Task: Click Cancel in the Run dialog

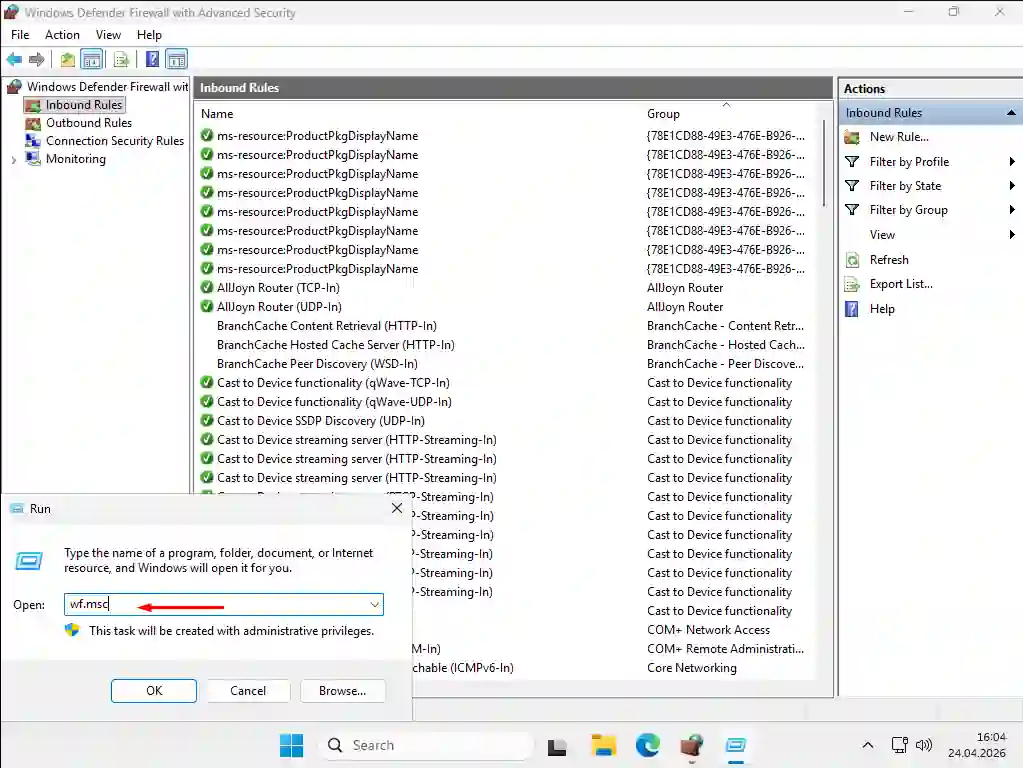Action: [x=248, y=690]
